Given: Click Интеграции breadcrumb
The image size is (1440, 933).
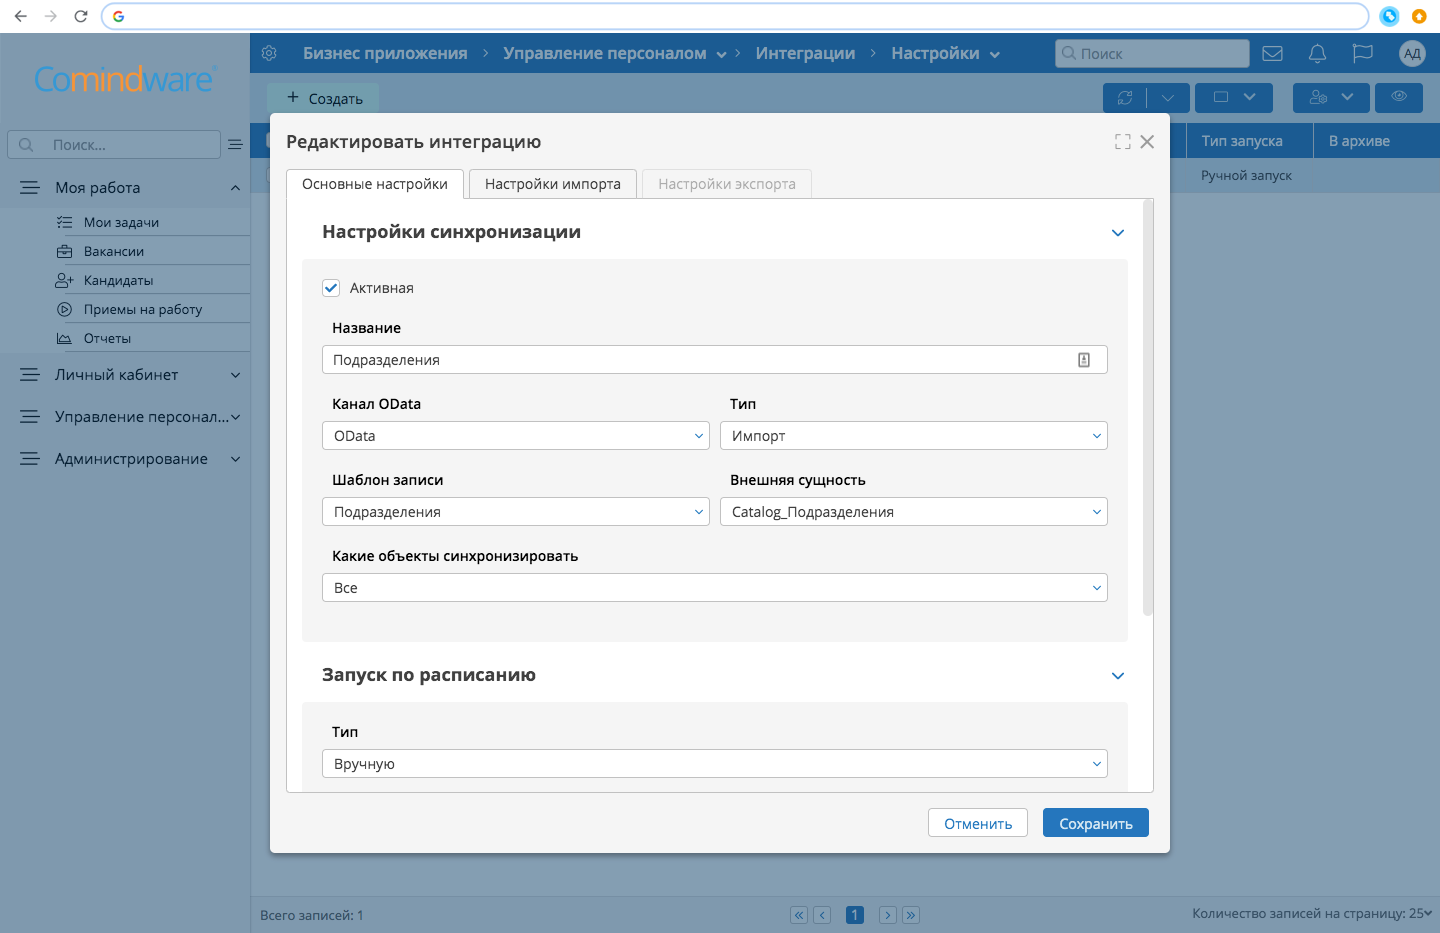Looking at the screenshot, I should click(805, 53).
